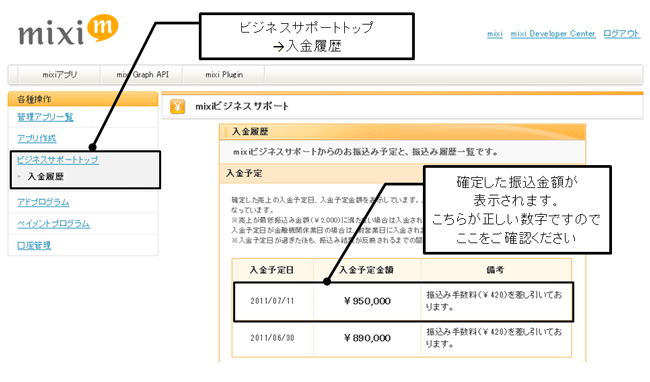Select 入金履歴 sidebar sub-item

[46, 176]
